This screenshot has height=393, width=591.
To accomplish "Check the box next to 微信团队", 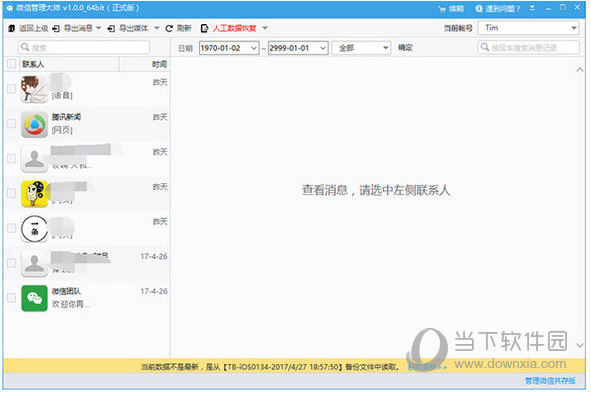I will pyautogui.click(x=12, y=298).
